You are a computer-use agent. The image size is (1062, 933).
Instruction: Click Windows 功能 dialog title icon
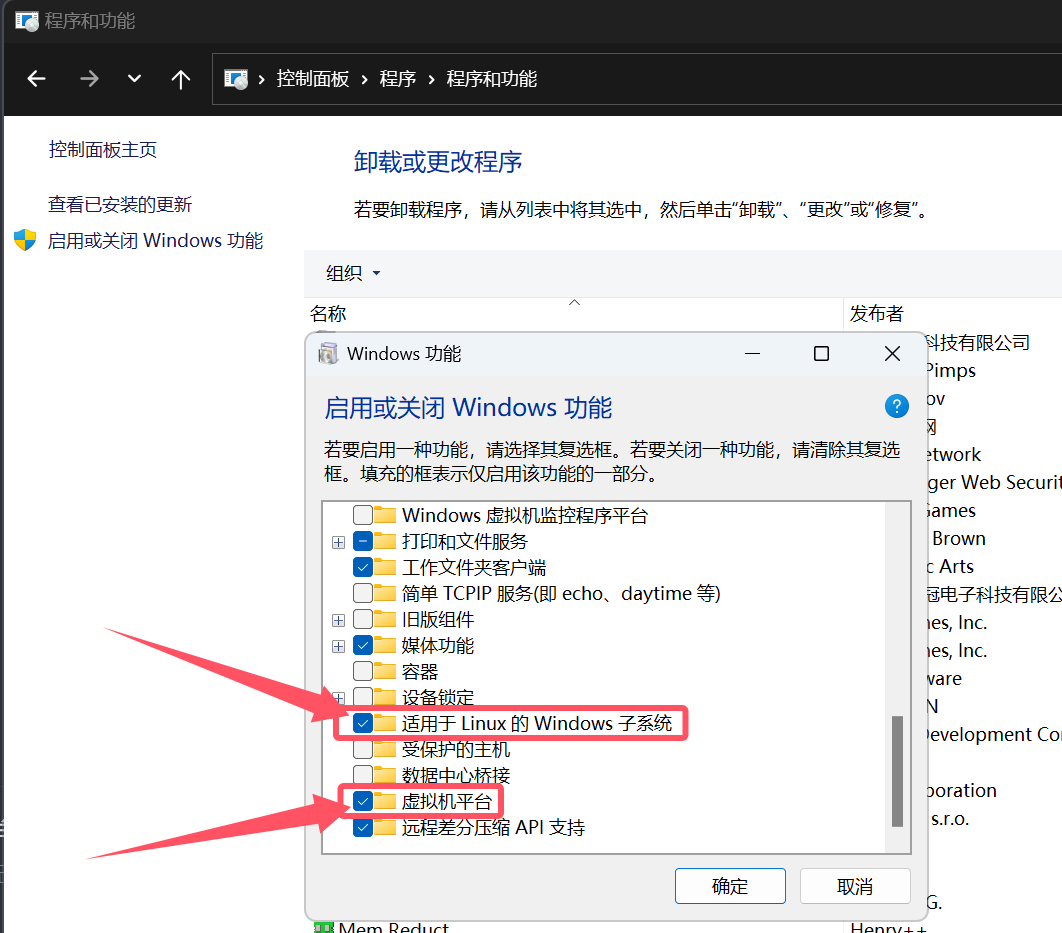[328, 353]
